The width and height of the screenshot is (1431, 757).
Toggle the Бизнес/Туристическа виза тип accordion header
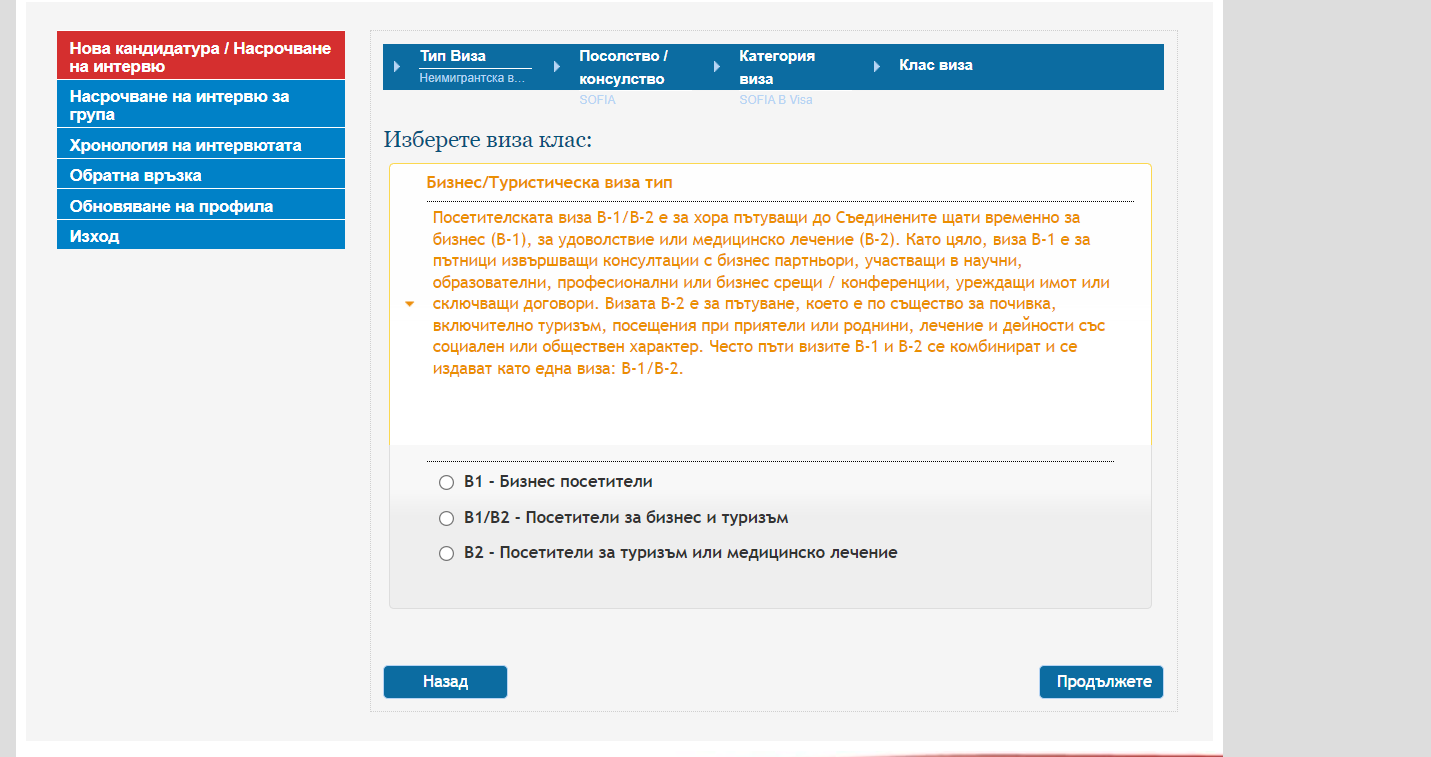pos(549,183)
